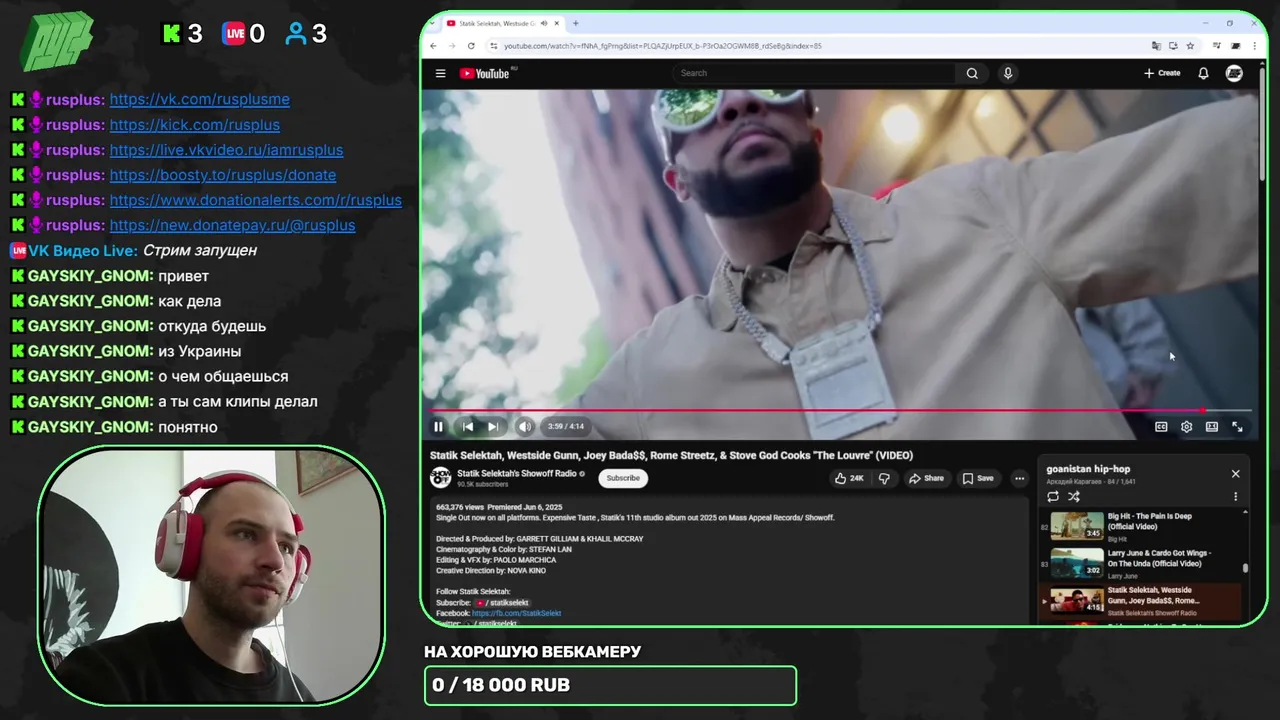
Task: Open YouTube notifications bell
Action: pyautogui.click(x=1204, y=73)
